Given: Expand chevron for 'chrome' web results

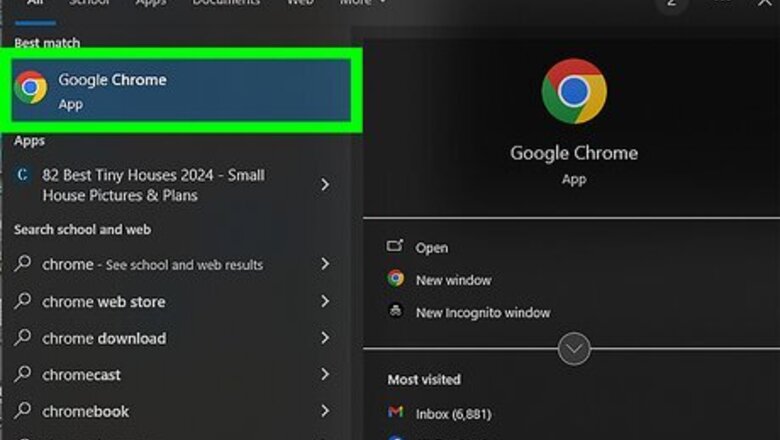Looking at the screenshot, I should (325, 264).
